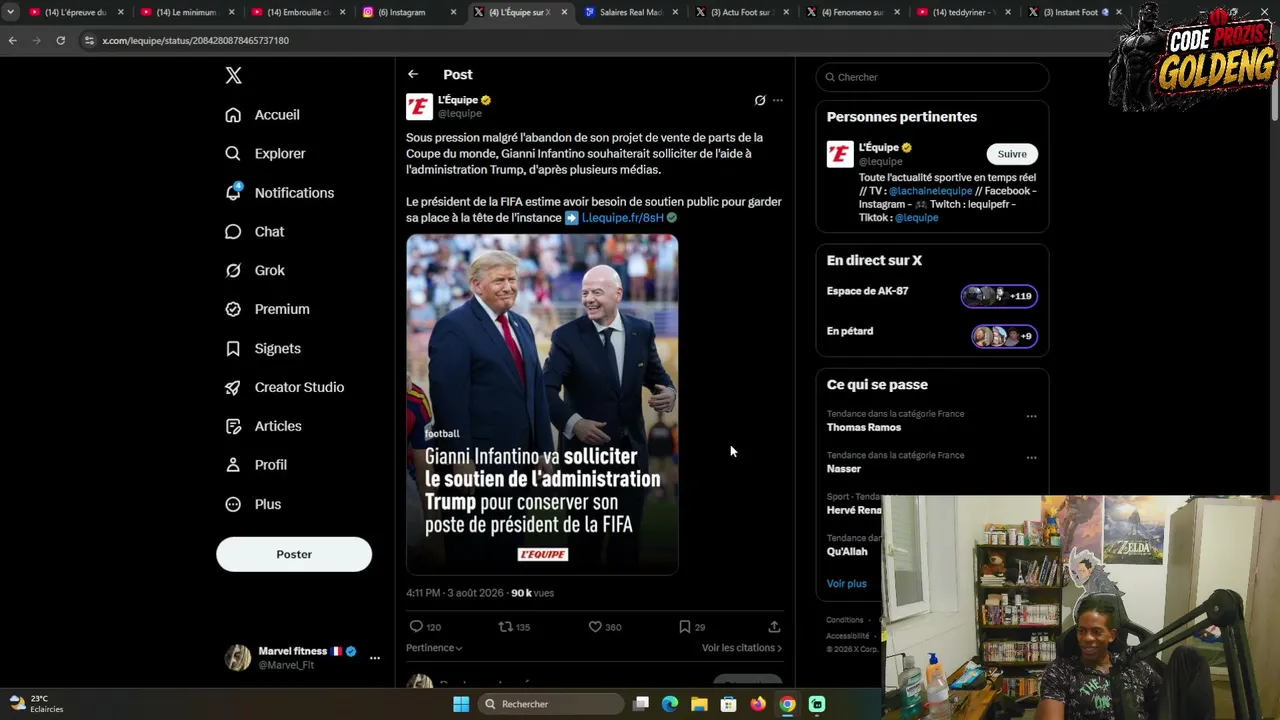
Task: Switch to the teddyriner tab
Action: pos(963,12)
